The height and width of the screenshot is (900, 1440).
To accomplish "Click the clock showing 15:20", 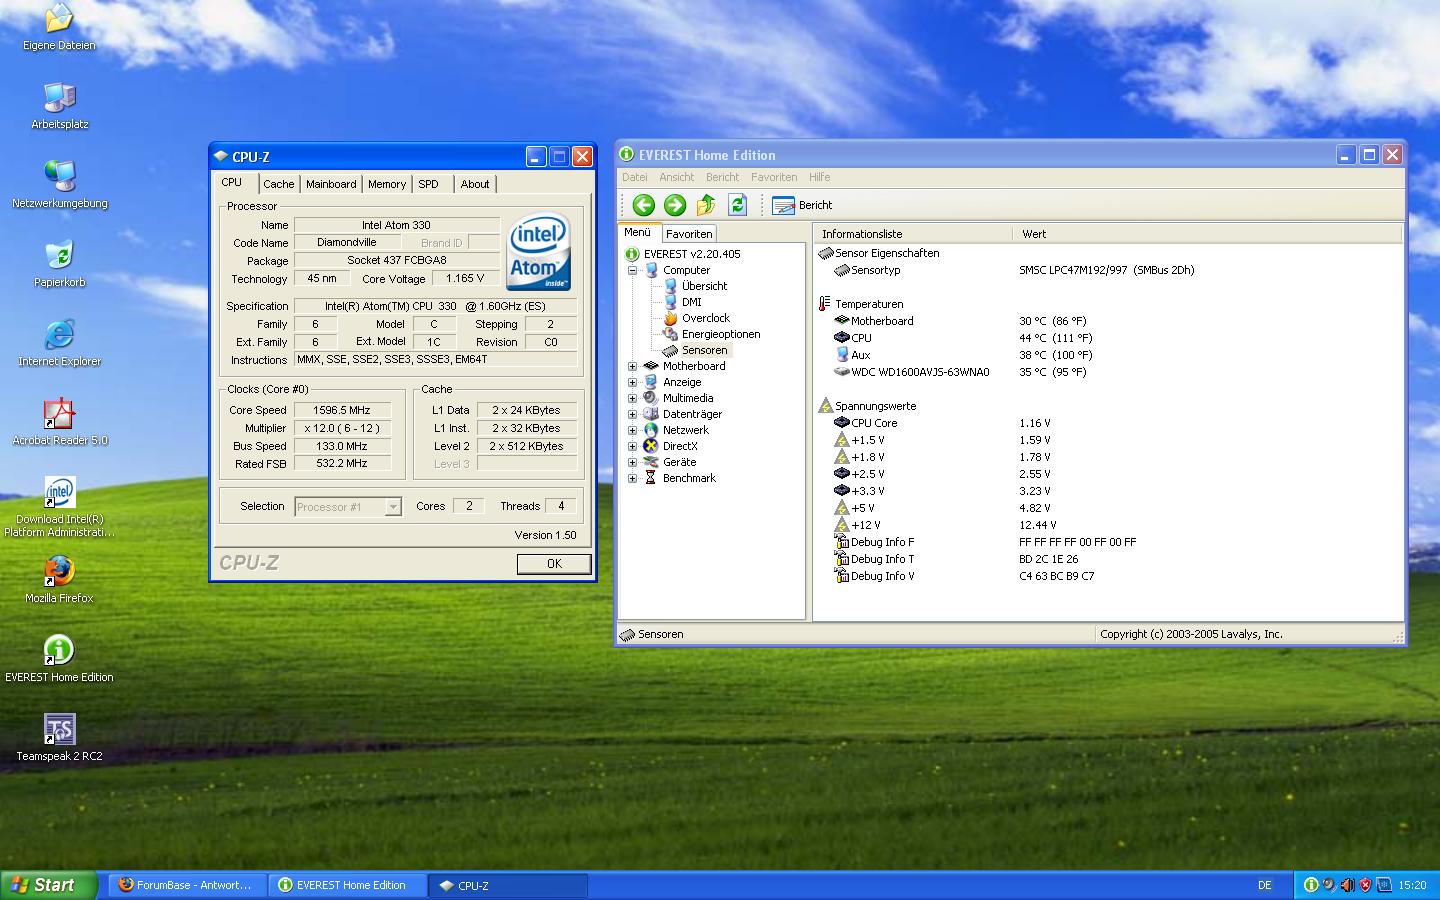I will point(1412,885).
